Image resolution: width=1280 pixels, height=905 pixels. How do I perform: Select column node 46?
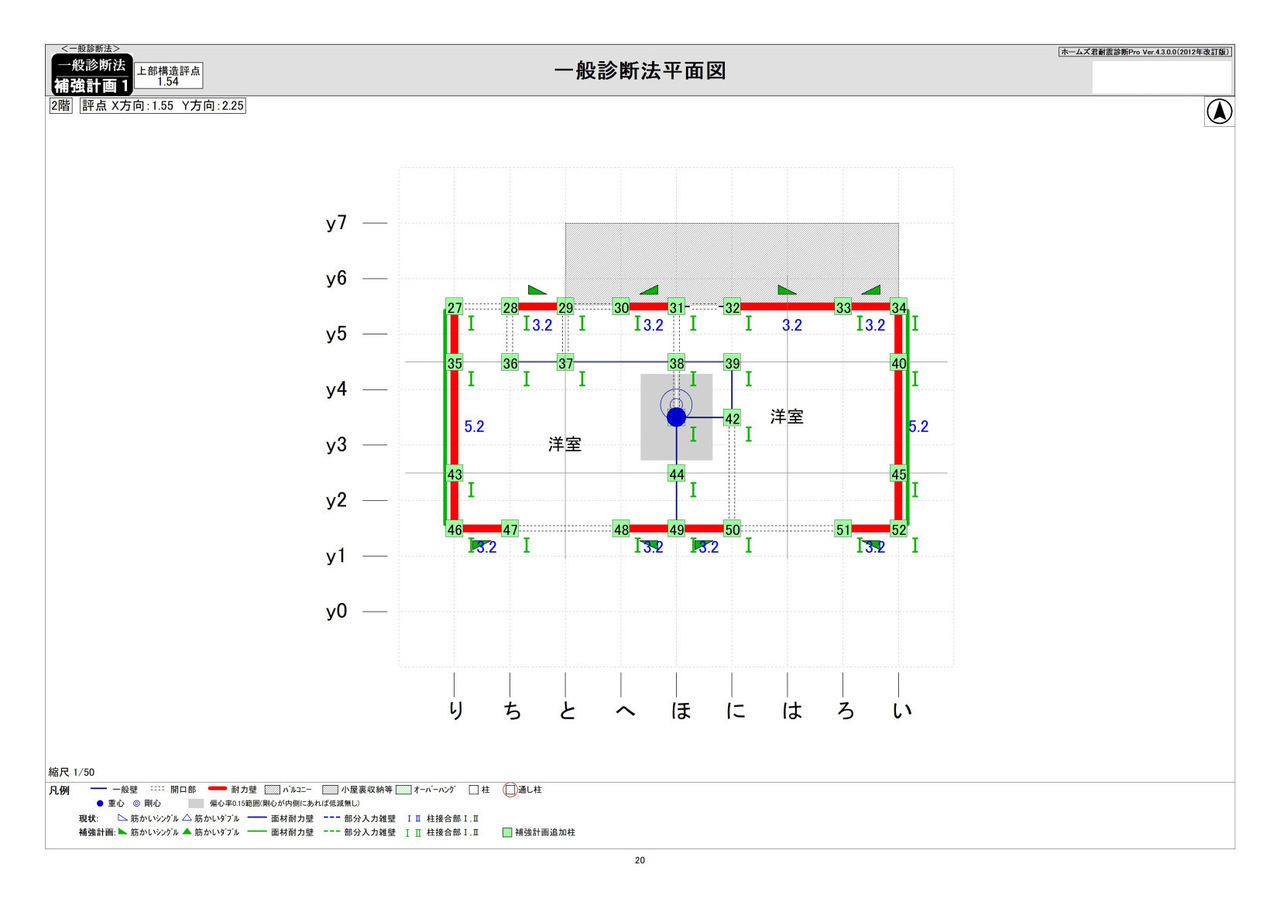pyautogui.click(x=454, y=529)
